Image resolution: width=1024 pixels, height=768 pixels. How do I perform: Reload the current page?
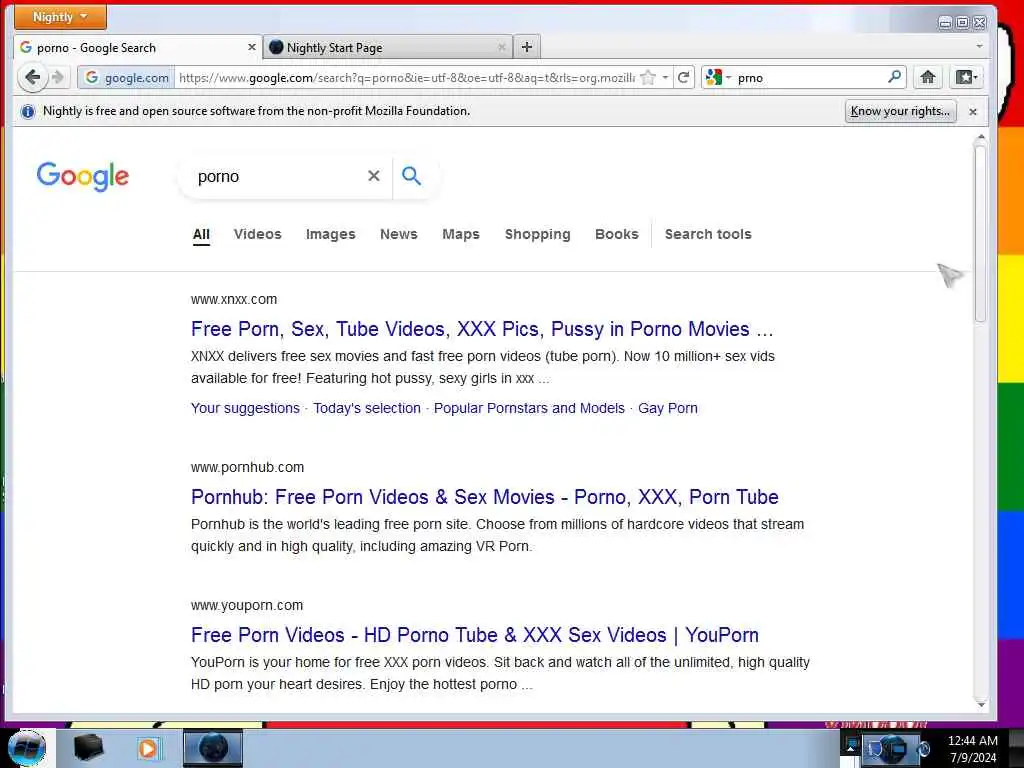pyautogui.click(x=684, y=78)
